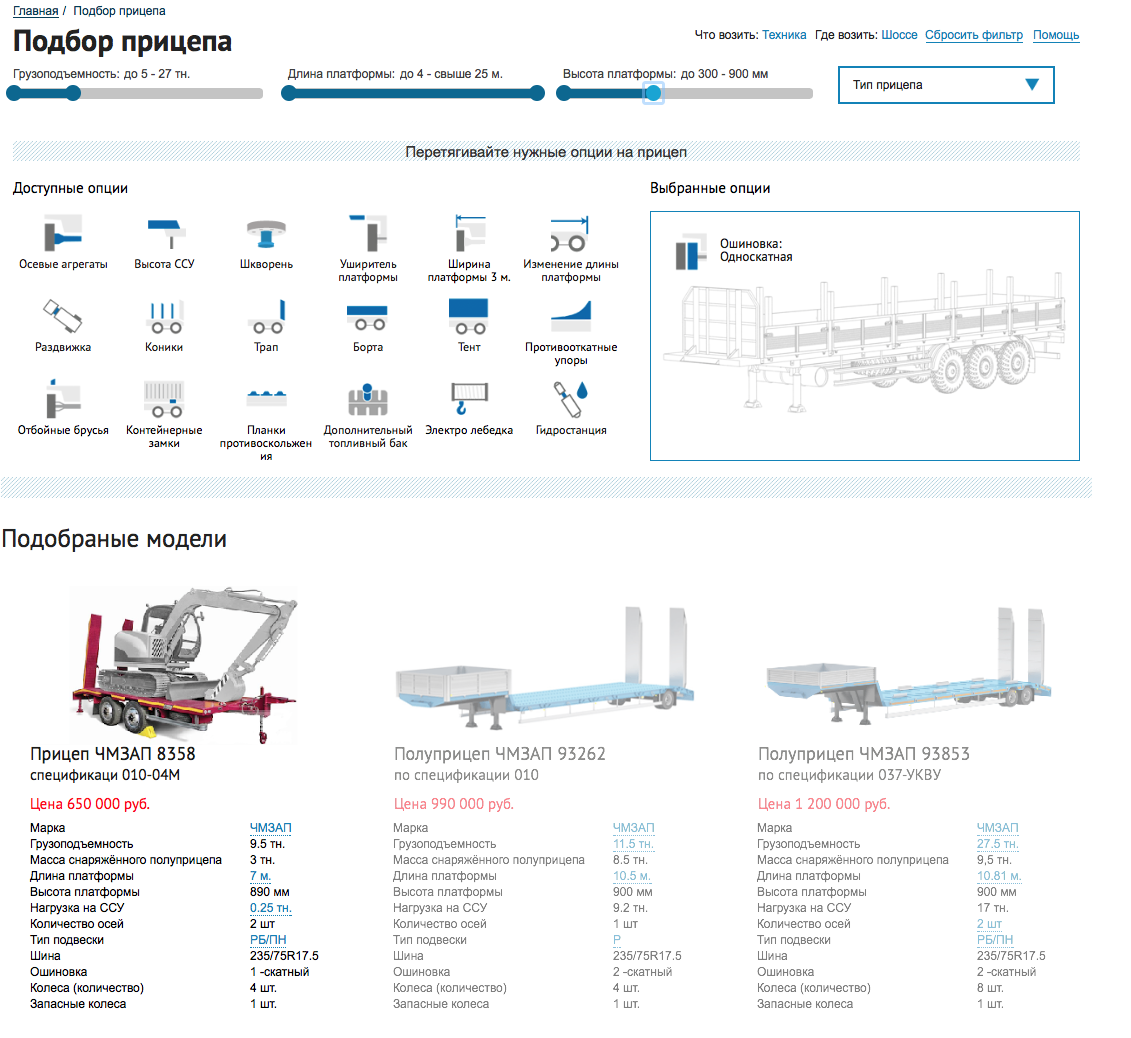Click the 11.5 тн. capacity link
The image size is (1131, 1038).
(x=633, y=843)
